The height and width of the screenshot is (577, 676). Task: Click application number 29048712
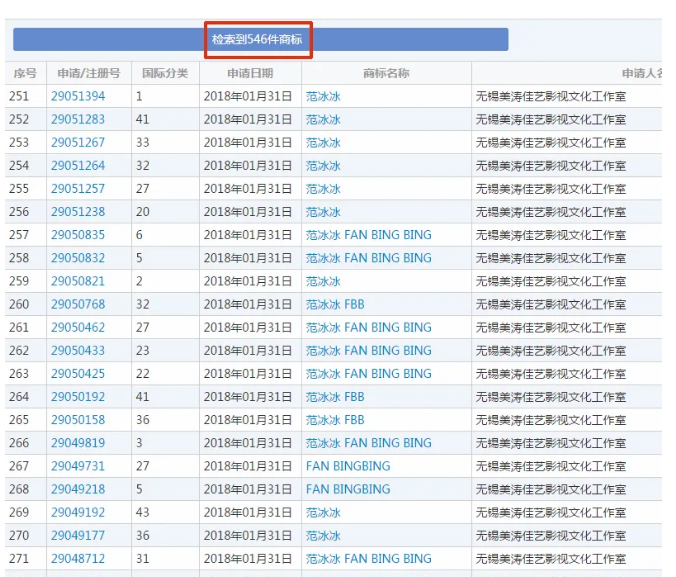tap(78, 559)
